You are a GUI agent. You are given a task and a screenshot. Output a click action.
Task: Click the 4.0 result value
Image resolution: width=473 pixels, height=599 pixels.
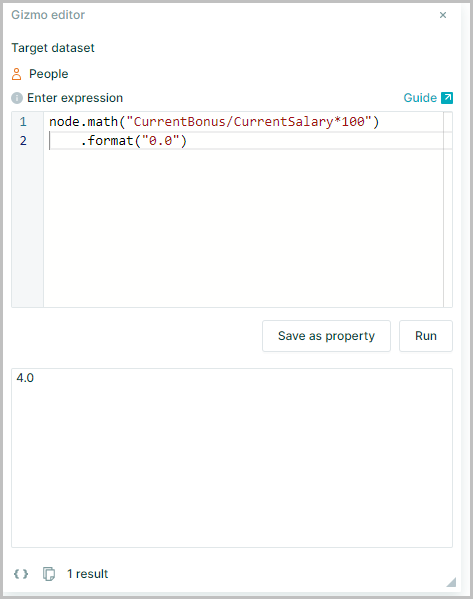tap(25, 378)
